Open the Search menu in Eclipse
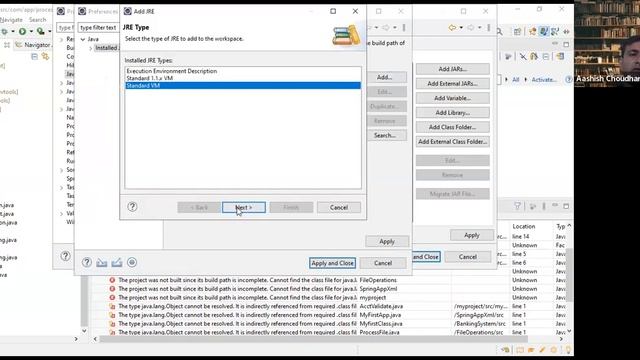This screenshot has height=360, width=640. point(38,20)
